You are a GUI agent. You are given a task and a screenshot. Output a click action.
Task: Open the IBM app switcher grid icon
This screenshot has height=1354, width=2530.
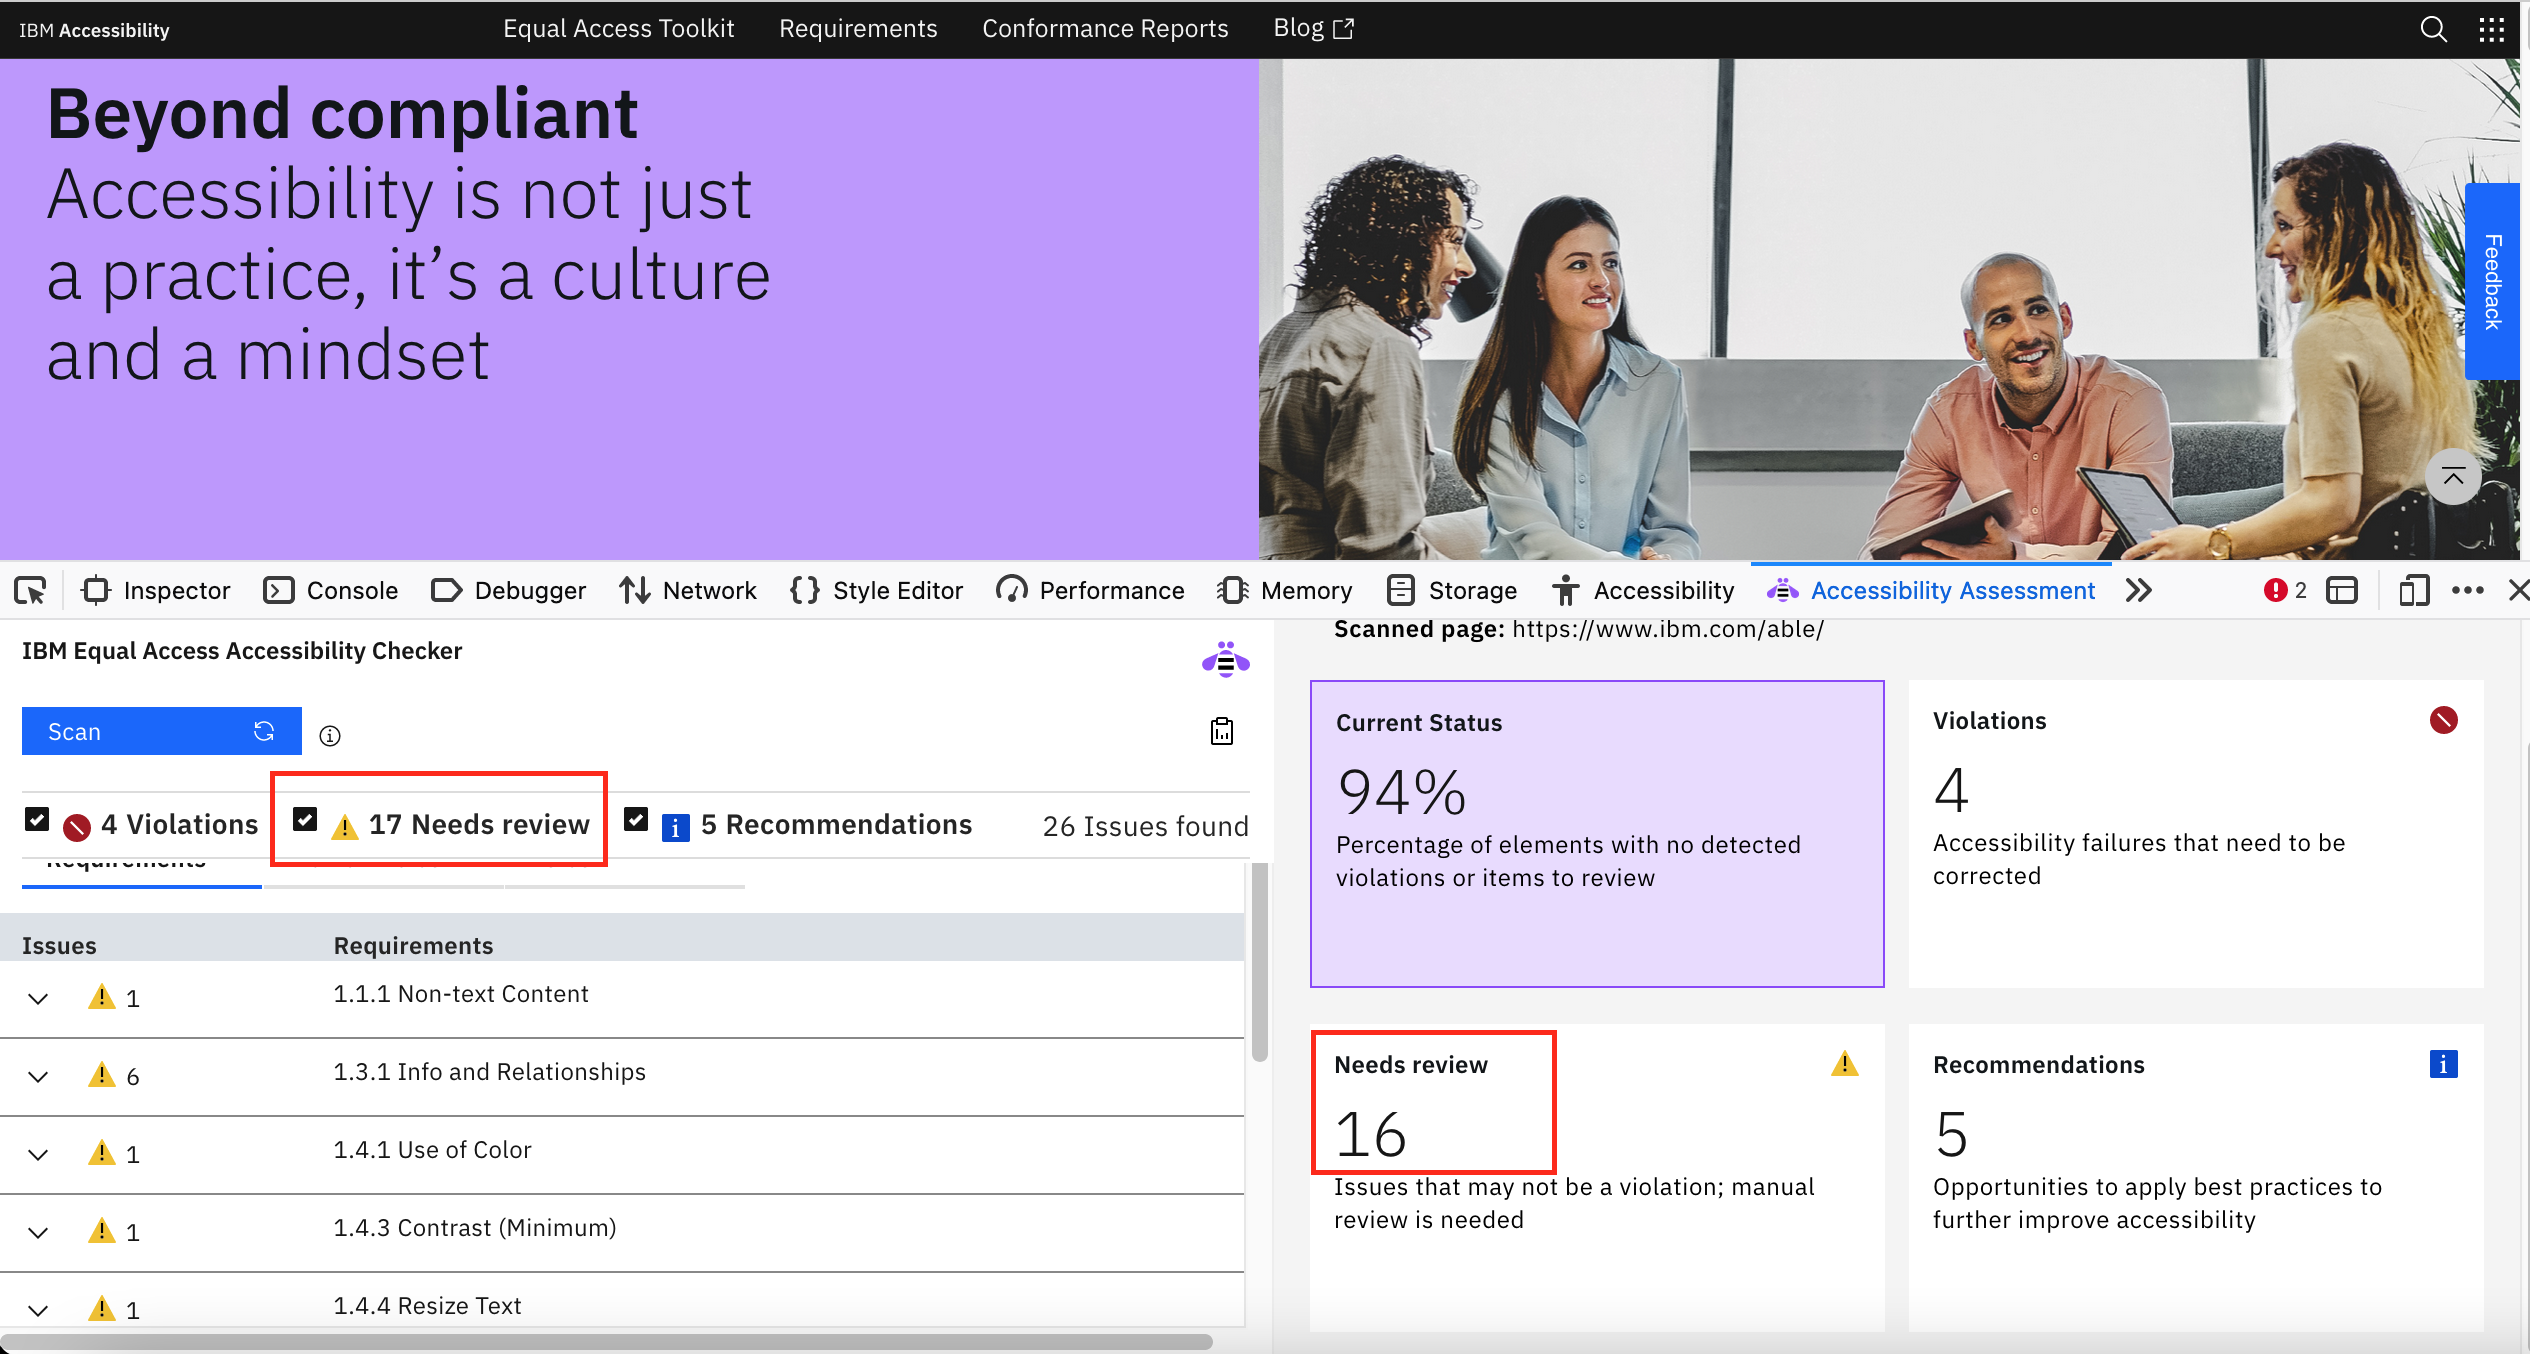pyautogui.click(x=2491, y=29)
